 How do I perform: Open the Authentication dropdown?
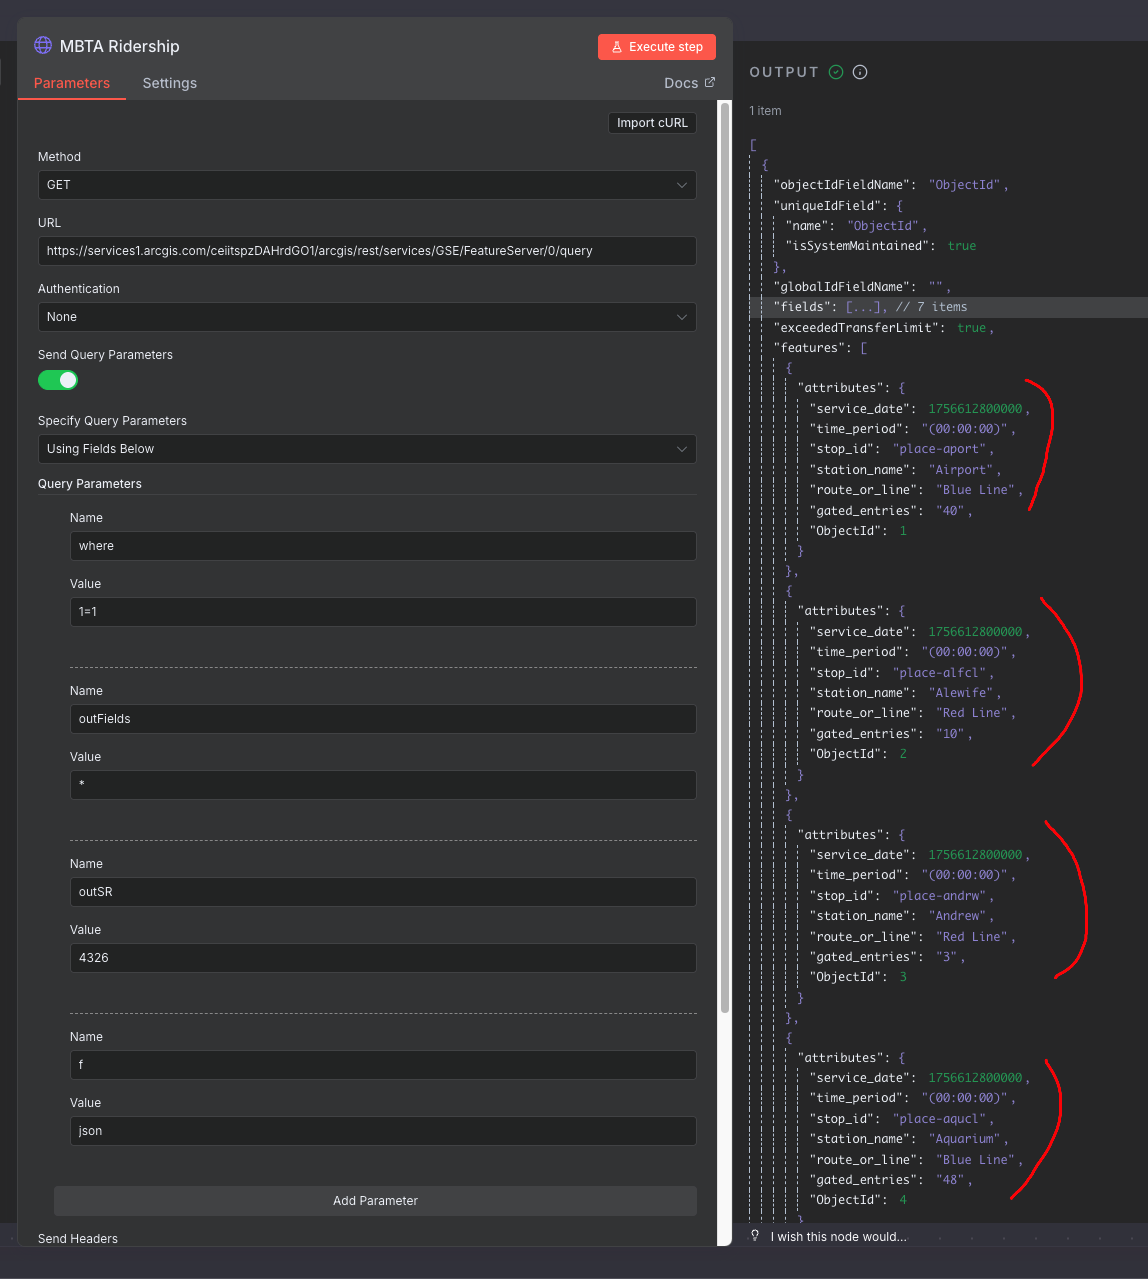click(366, 317)
